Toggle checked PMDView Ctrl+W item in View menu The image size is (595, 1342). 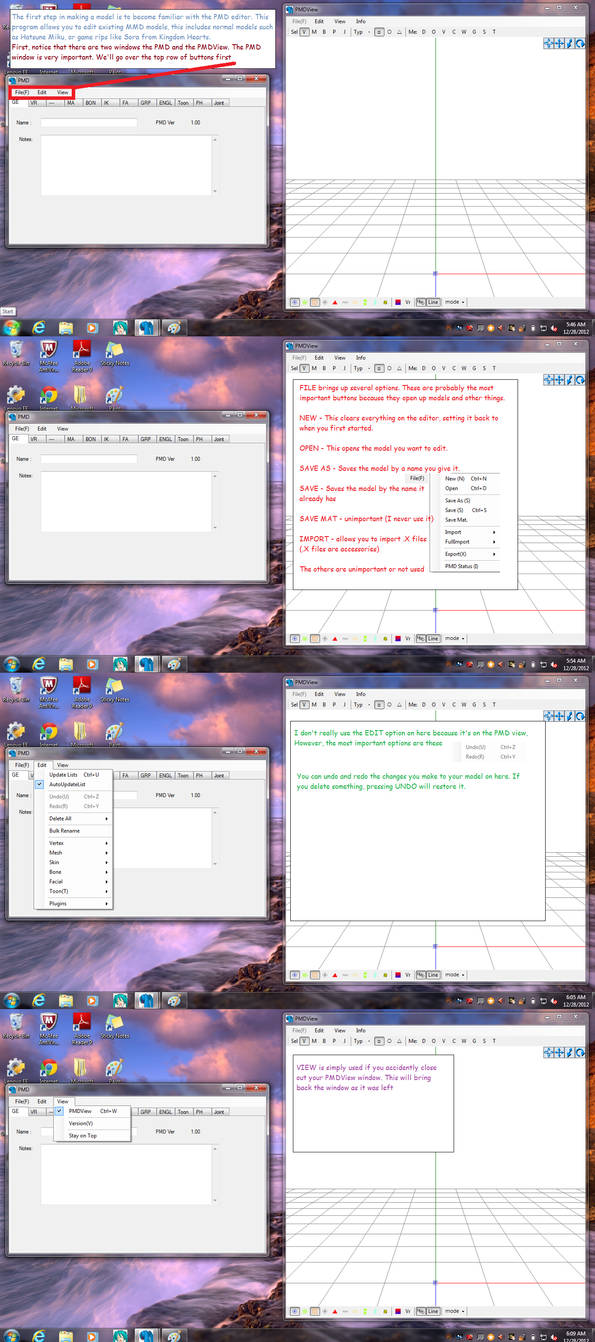click(x=92, y=1111)
